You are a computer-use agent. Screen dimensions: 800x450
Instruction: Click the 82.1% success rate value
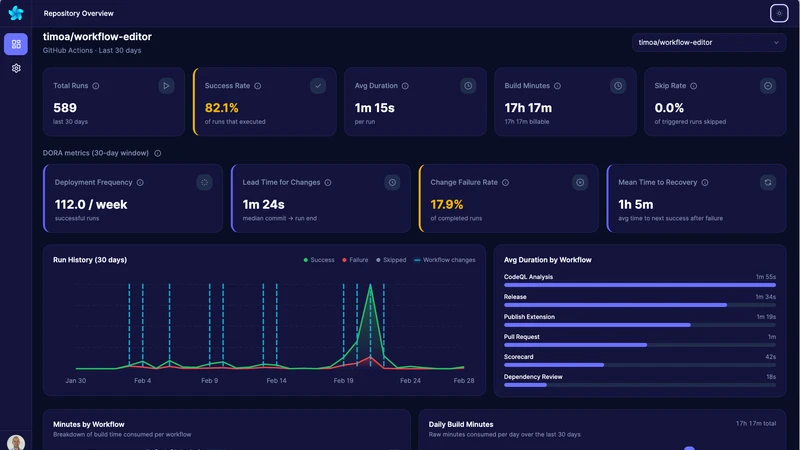221,108
